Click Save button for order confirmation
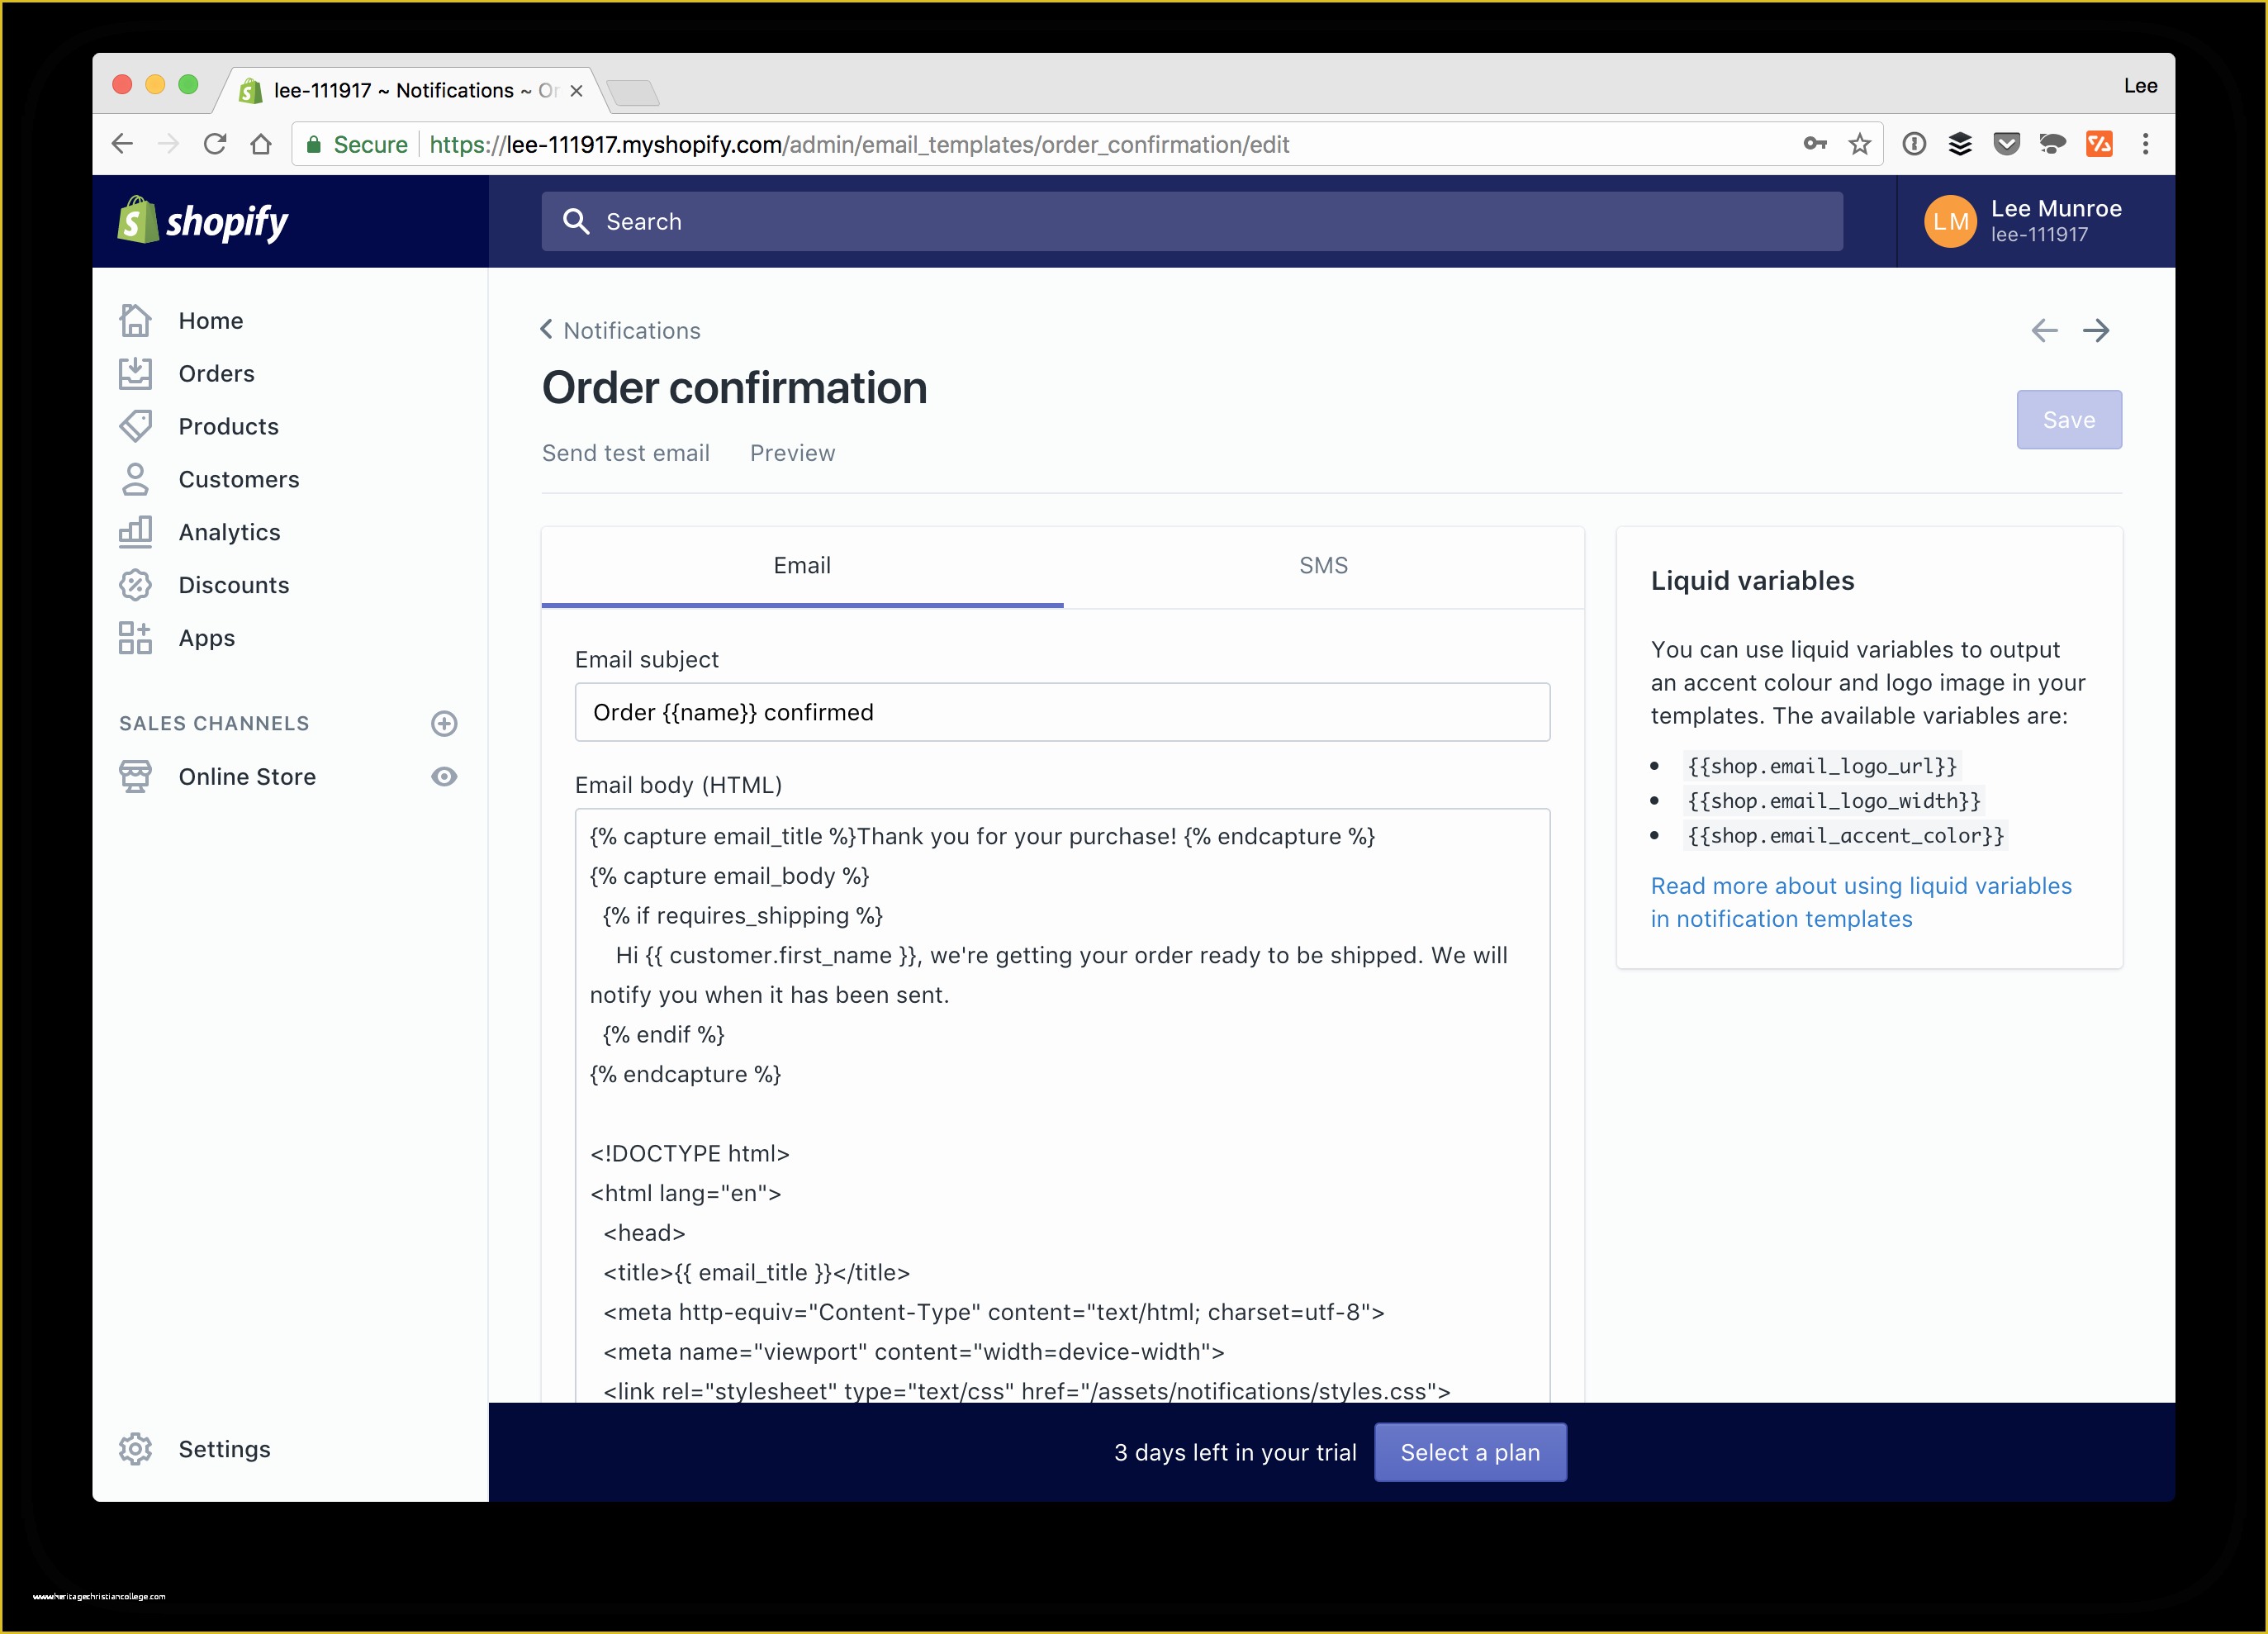This screenshot has width=2268, height=1634. click(x=2069, y=419)
